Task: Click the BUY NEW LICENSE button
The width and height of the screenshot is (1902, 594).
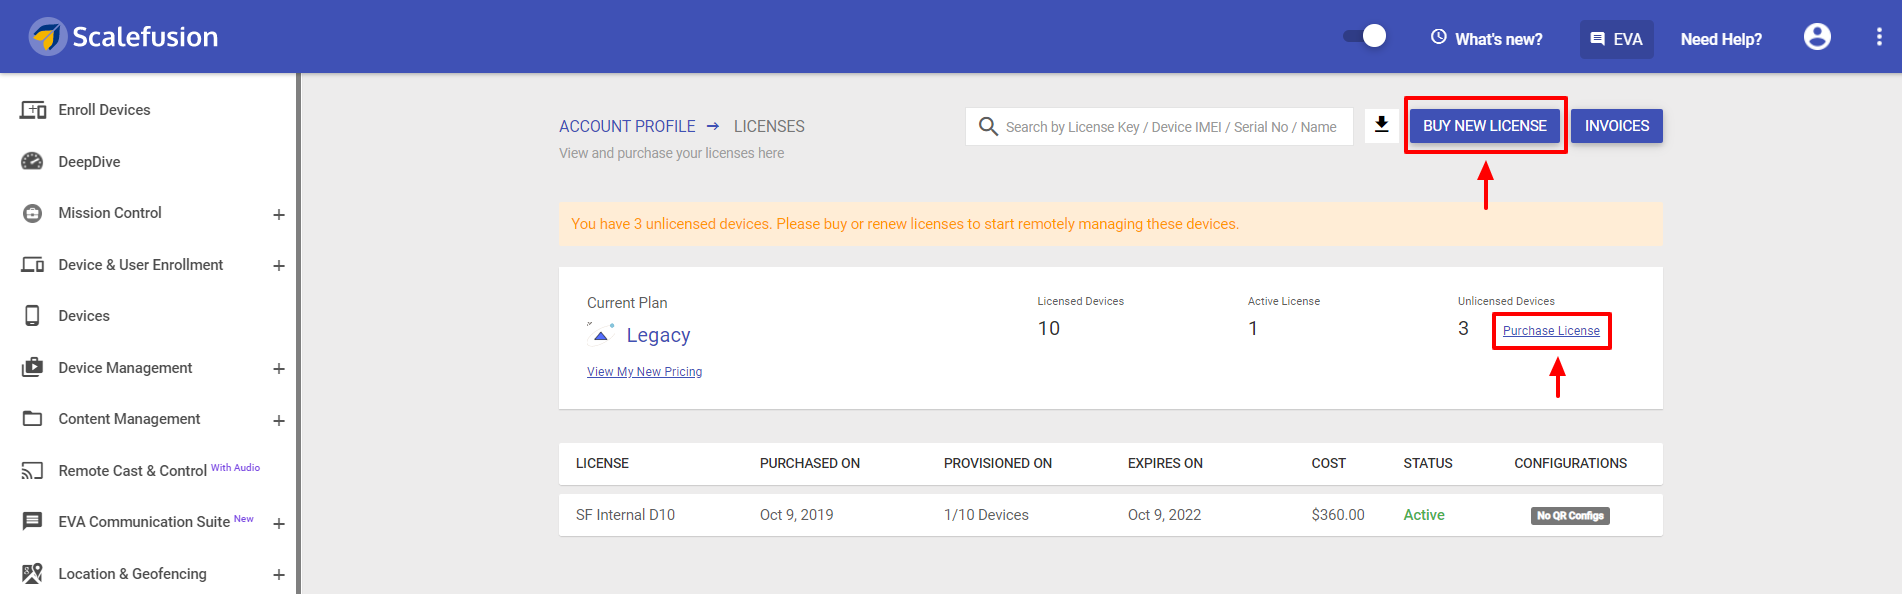Action: tap(1485, 126)
